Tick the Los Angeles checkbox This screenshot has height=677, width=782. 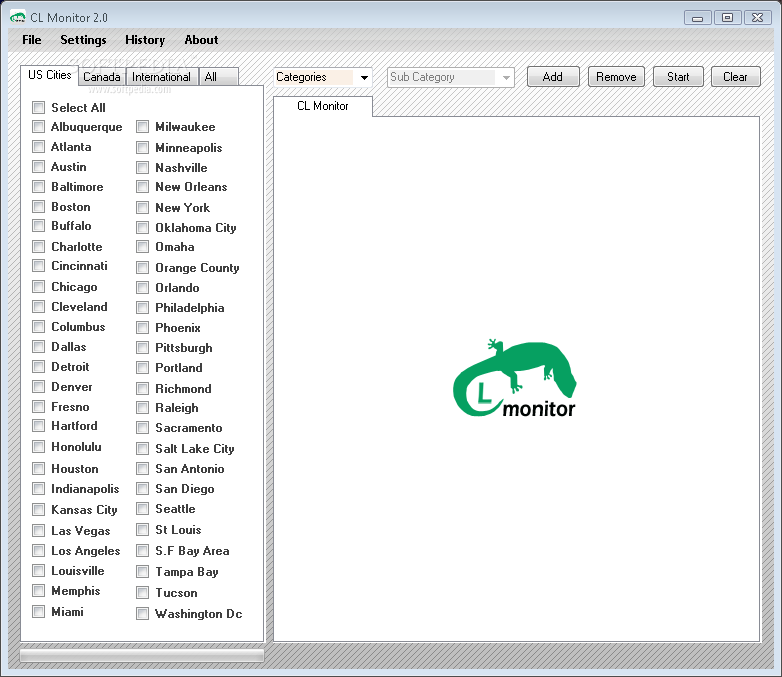[x=38, y=550]
